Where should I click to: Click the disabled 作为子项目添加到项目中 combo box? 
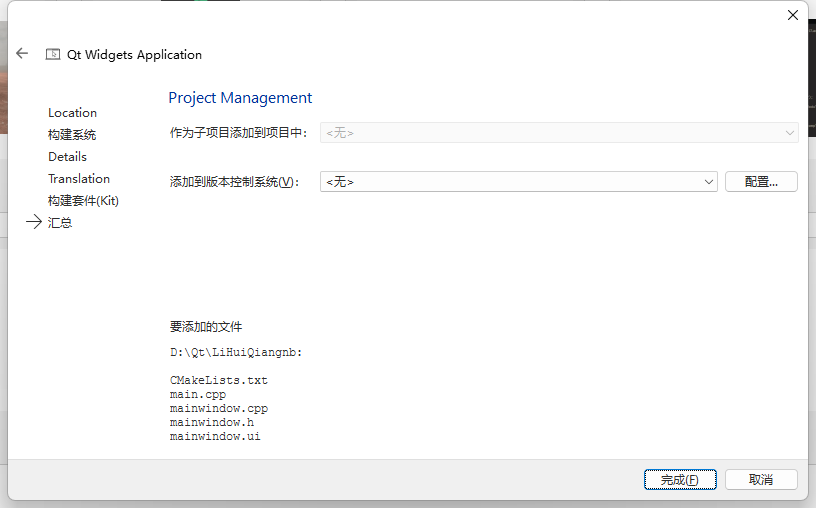coord(559,133)
